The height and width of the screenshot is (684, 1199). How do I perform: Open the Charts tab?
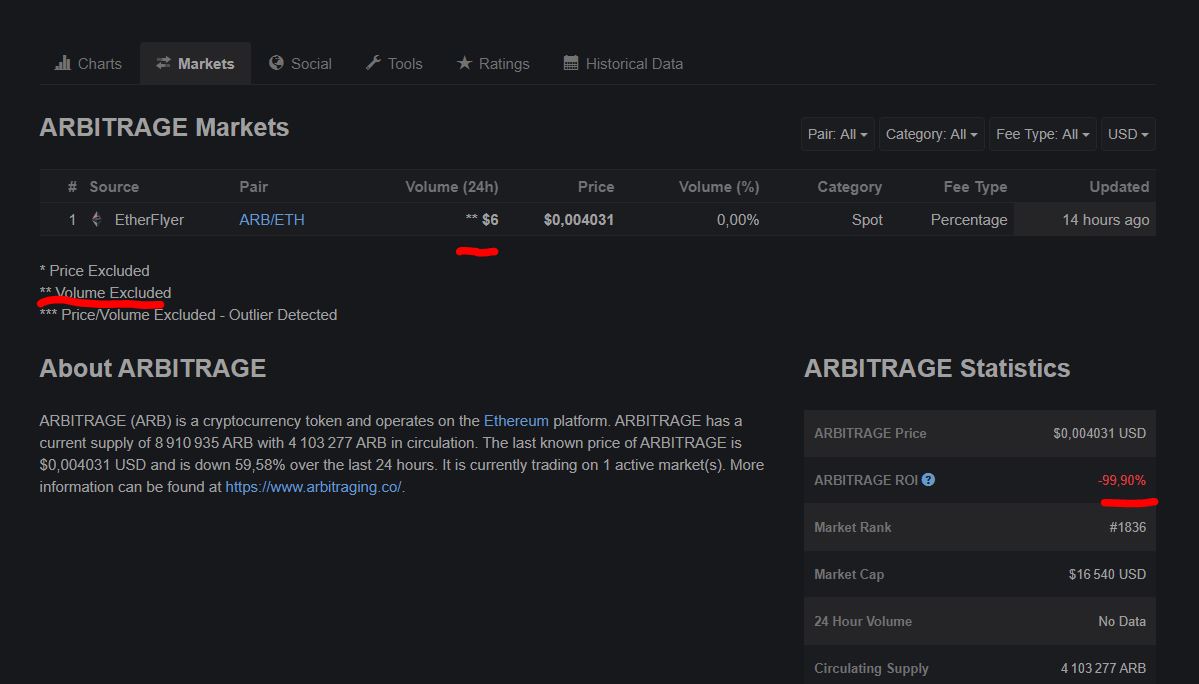(88, 63)
